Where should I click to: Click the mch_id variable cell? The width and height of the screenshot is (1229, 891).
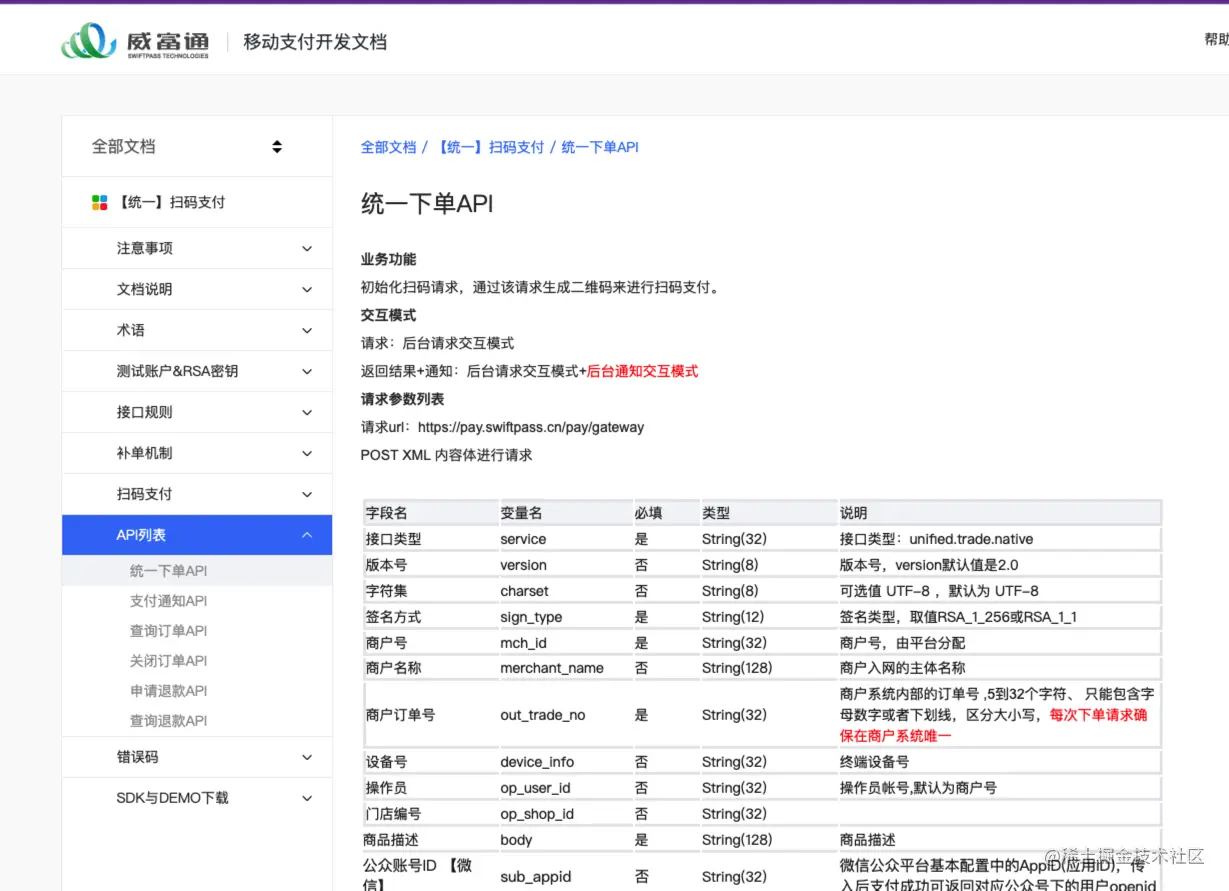(x=565, y=643)
